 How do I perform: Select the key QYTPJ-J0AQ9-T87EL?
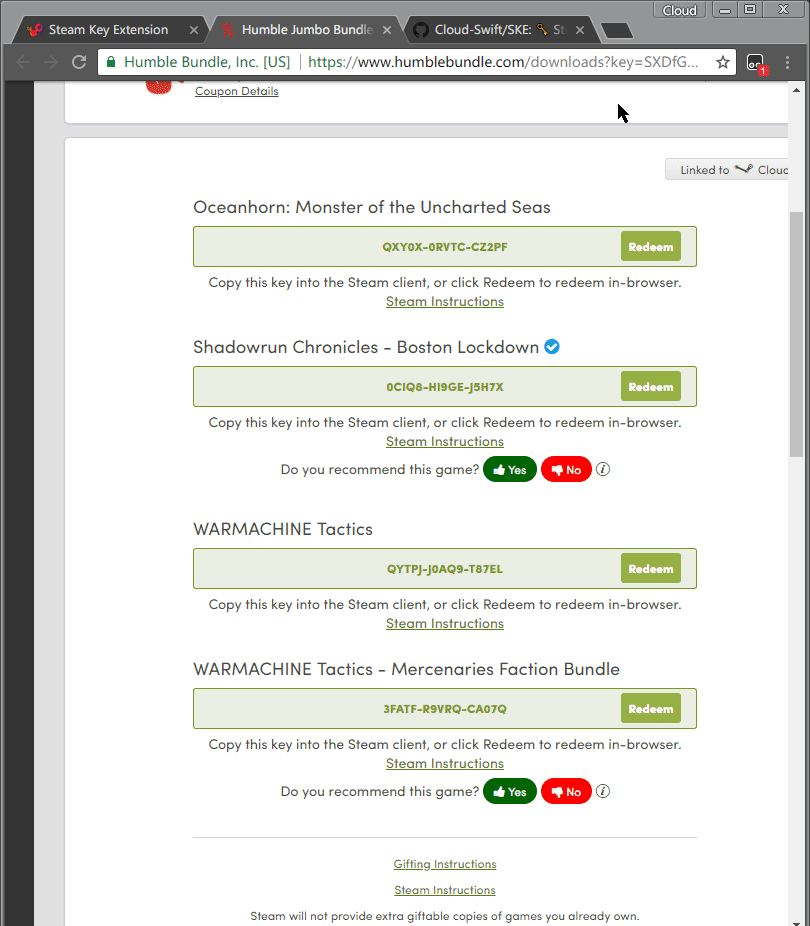[x=445, y=569]
